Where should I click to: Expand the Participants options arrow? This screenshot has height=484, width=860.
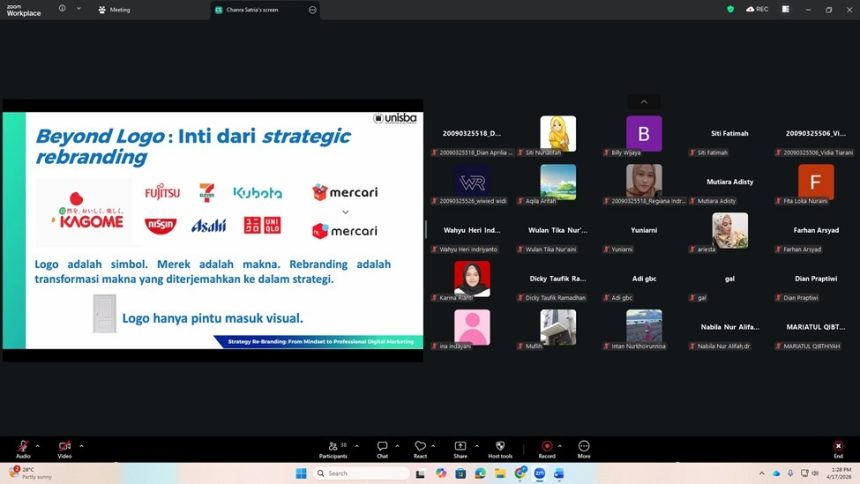pyautogui.click(x=357, y=446)
